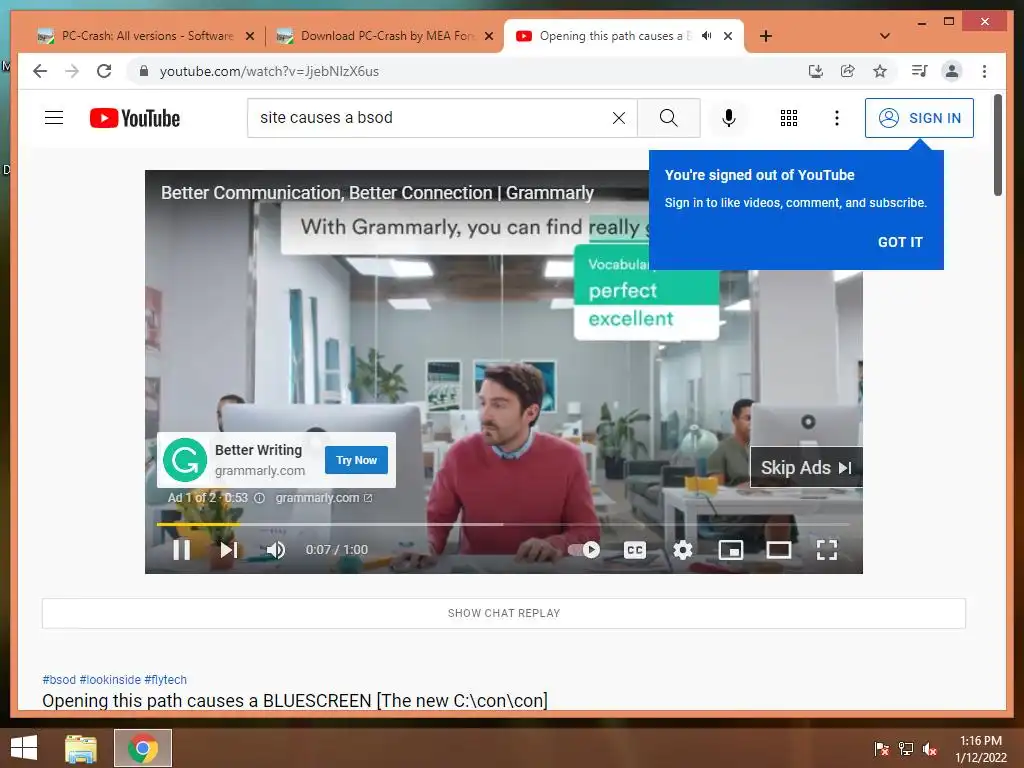Go back with the browser back arrow
Screen dimensions: 1024x768
pos(40,71)
